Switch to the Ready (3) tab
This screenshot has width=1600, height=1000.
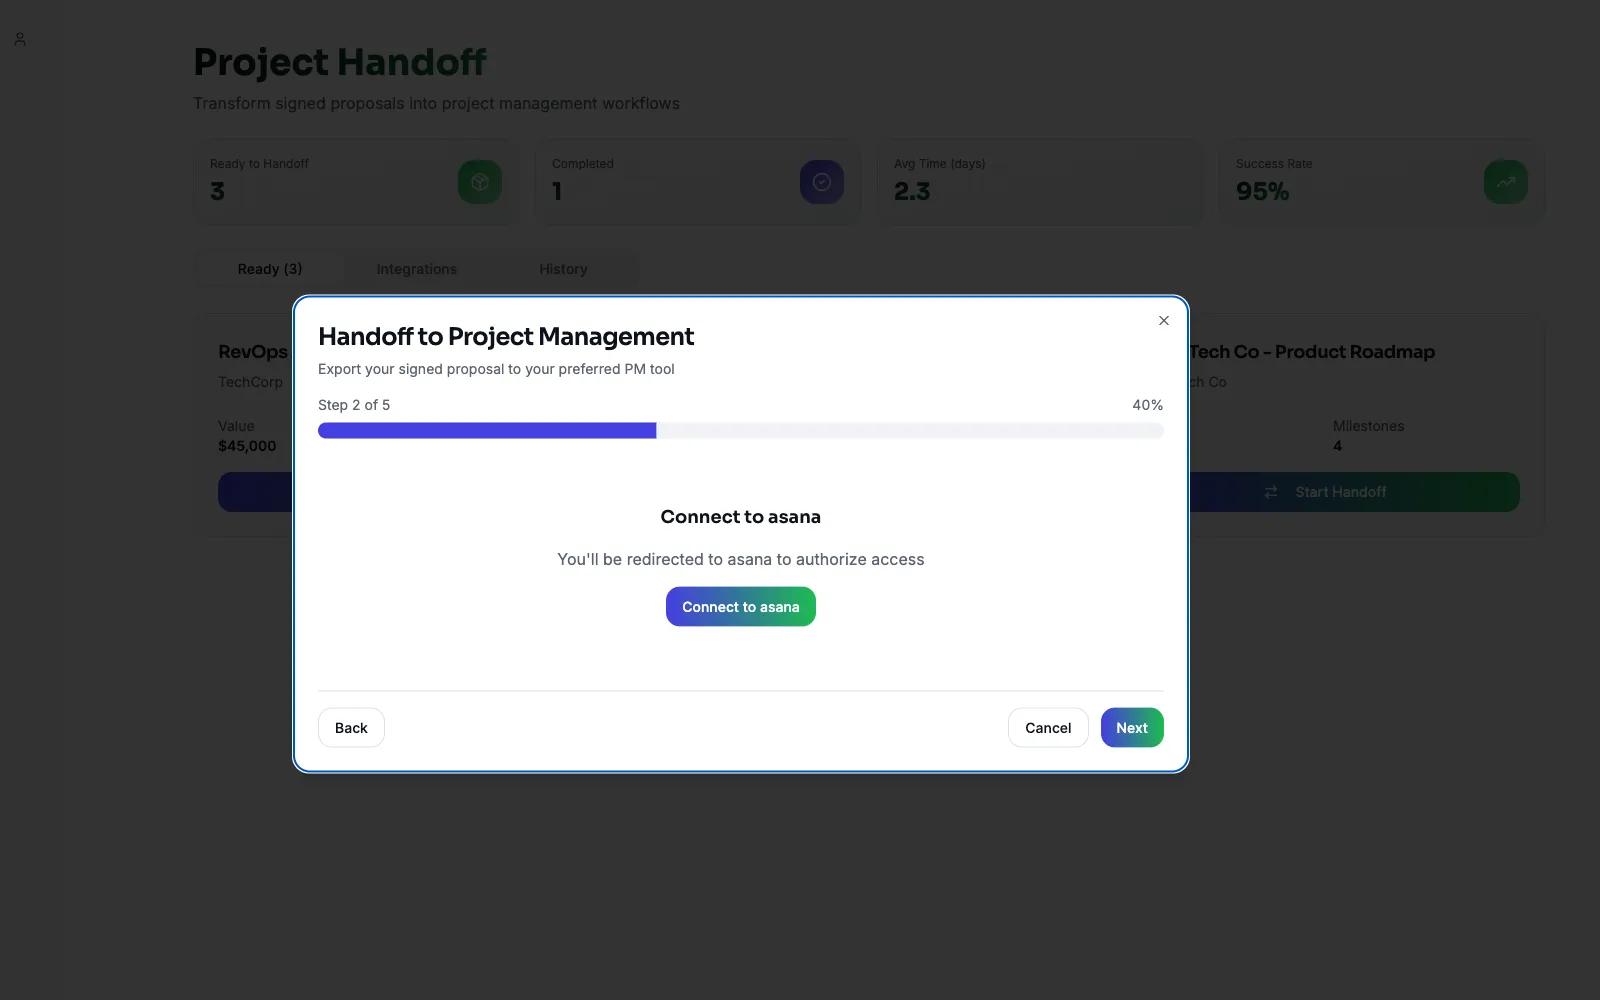(270, 269)
